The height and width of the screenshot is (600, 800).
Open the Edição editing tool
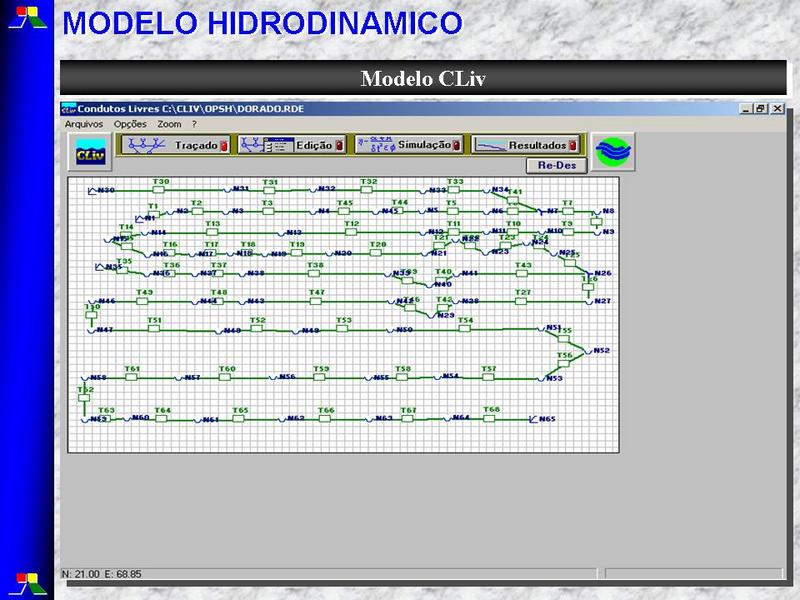(291, 145)
